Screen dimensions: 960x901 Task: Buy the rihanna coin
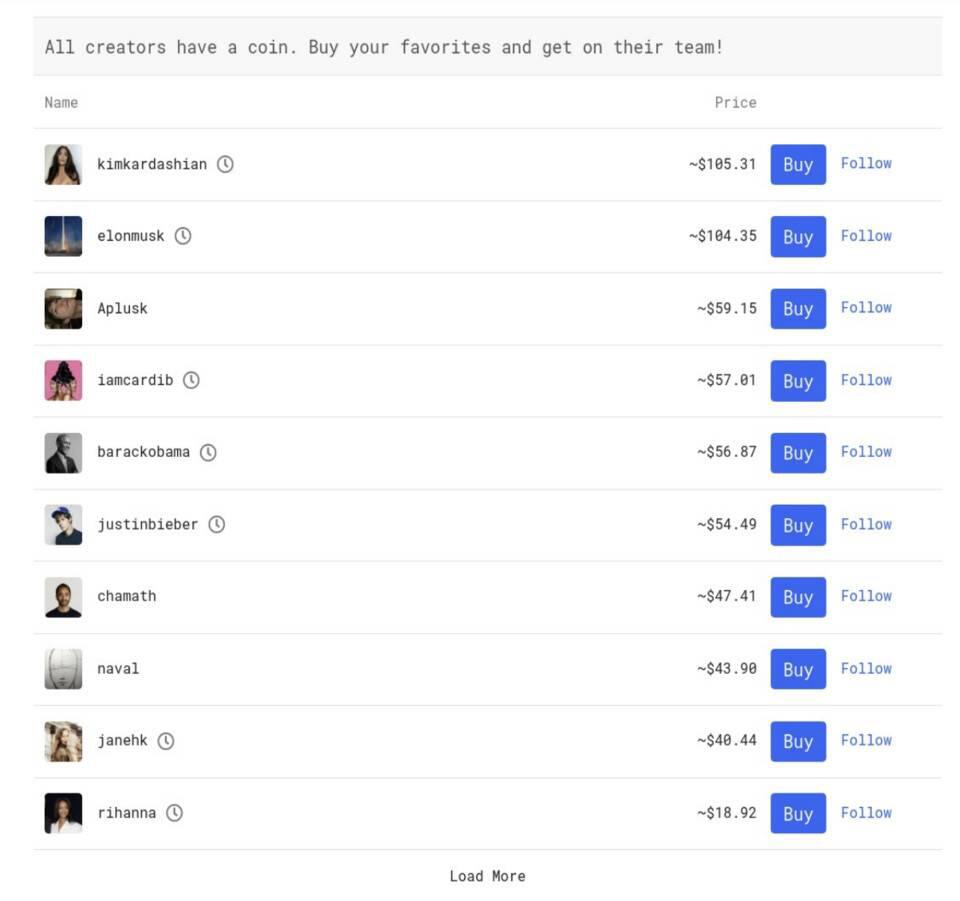pyautogui.click(x=797, y=814)
